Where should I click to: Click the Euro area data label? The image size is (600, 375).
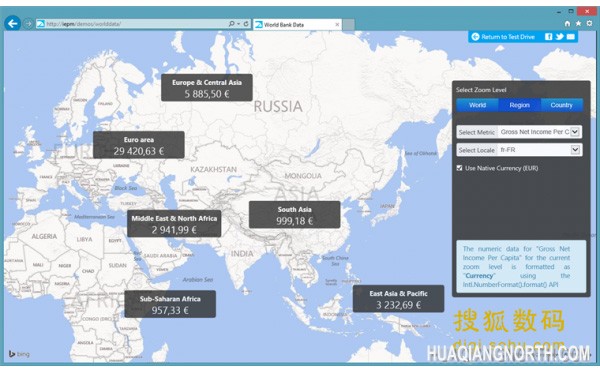[x=139, y=145]
